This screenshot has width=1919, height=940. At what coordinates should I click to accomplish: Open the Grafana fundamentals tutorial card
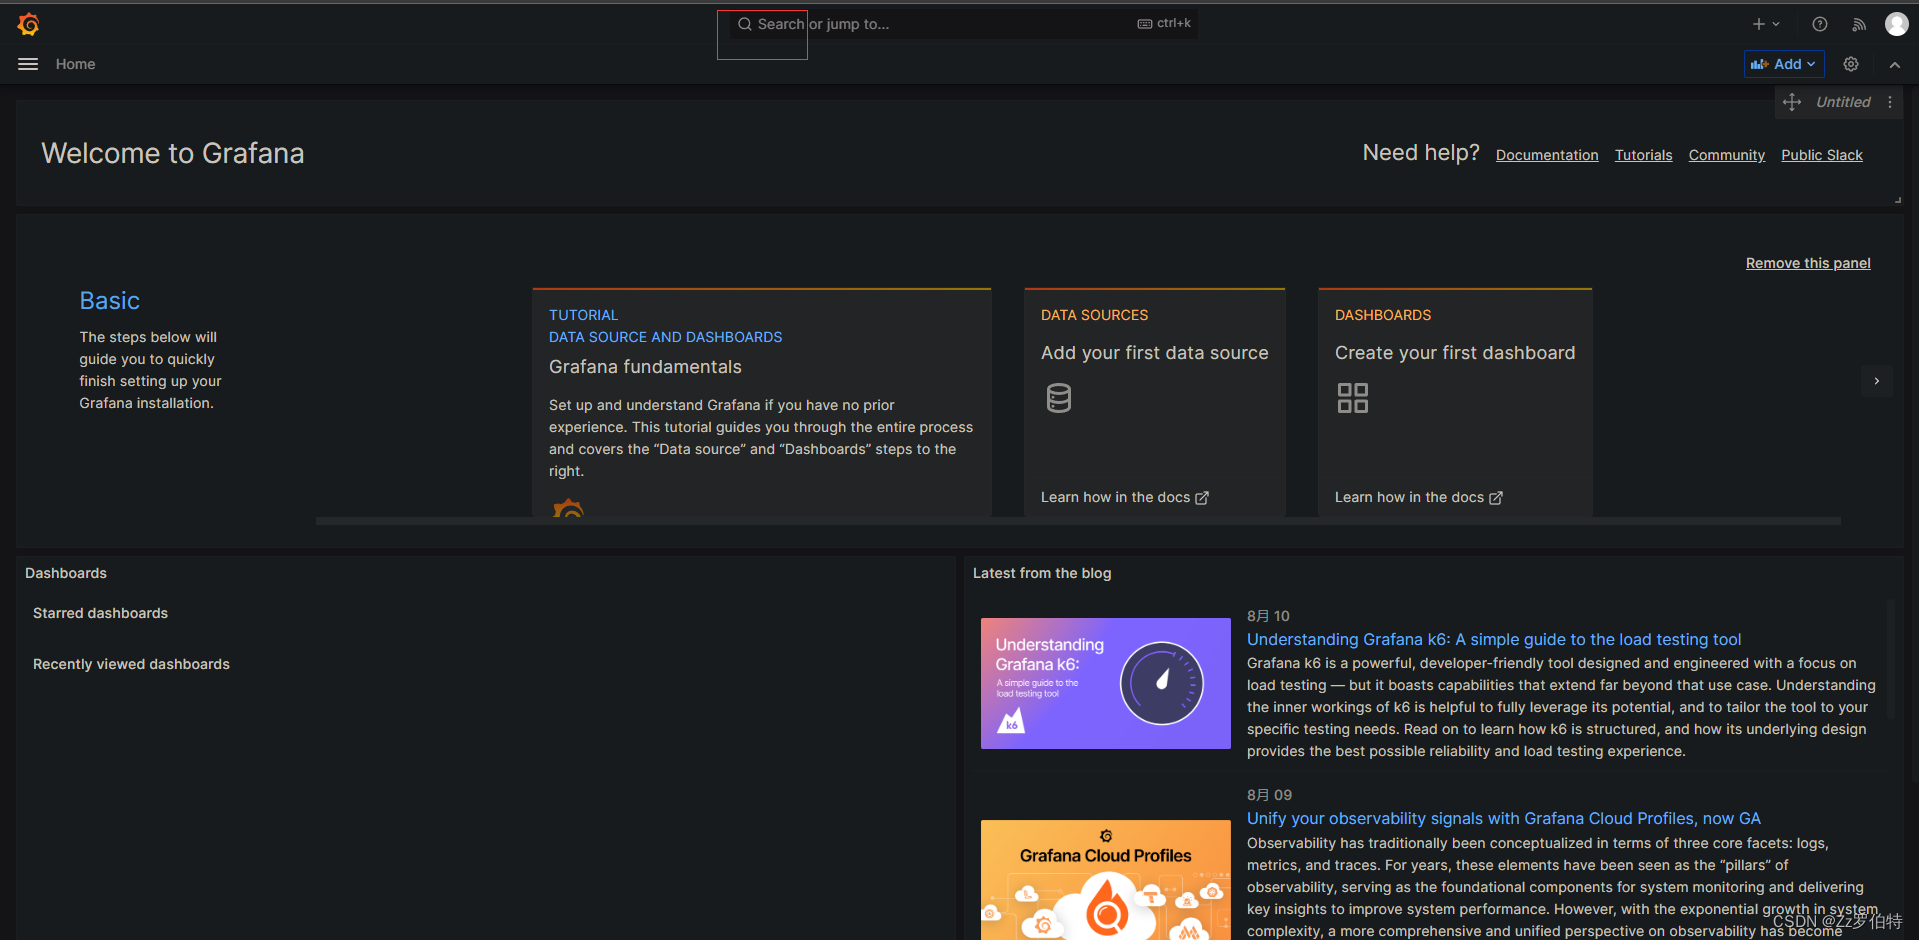point(762,403)
